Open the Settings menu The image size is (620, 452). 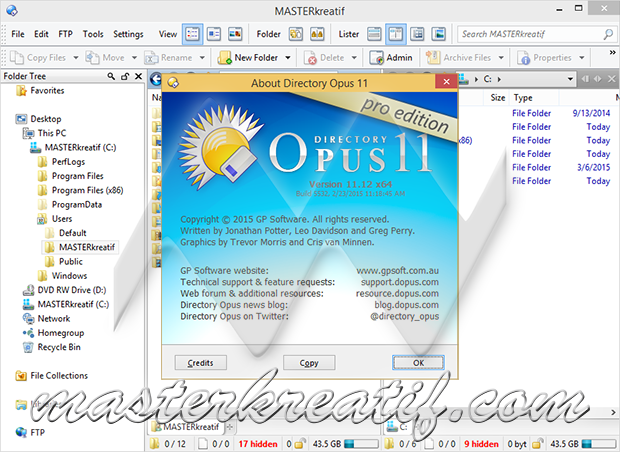point(128,34)
